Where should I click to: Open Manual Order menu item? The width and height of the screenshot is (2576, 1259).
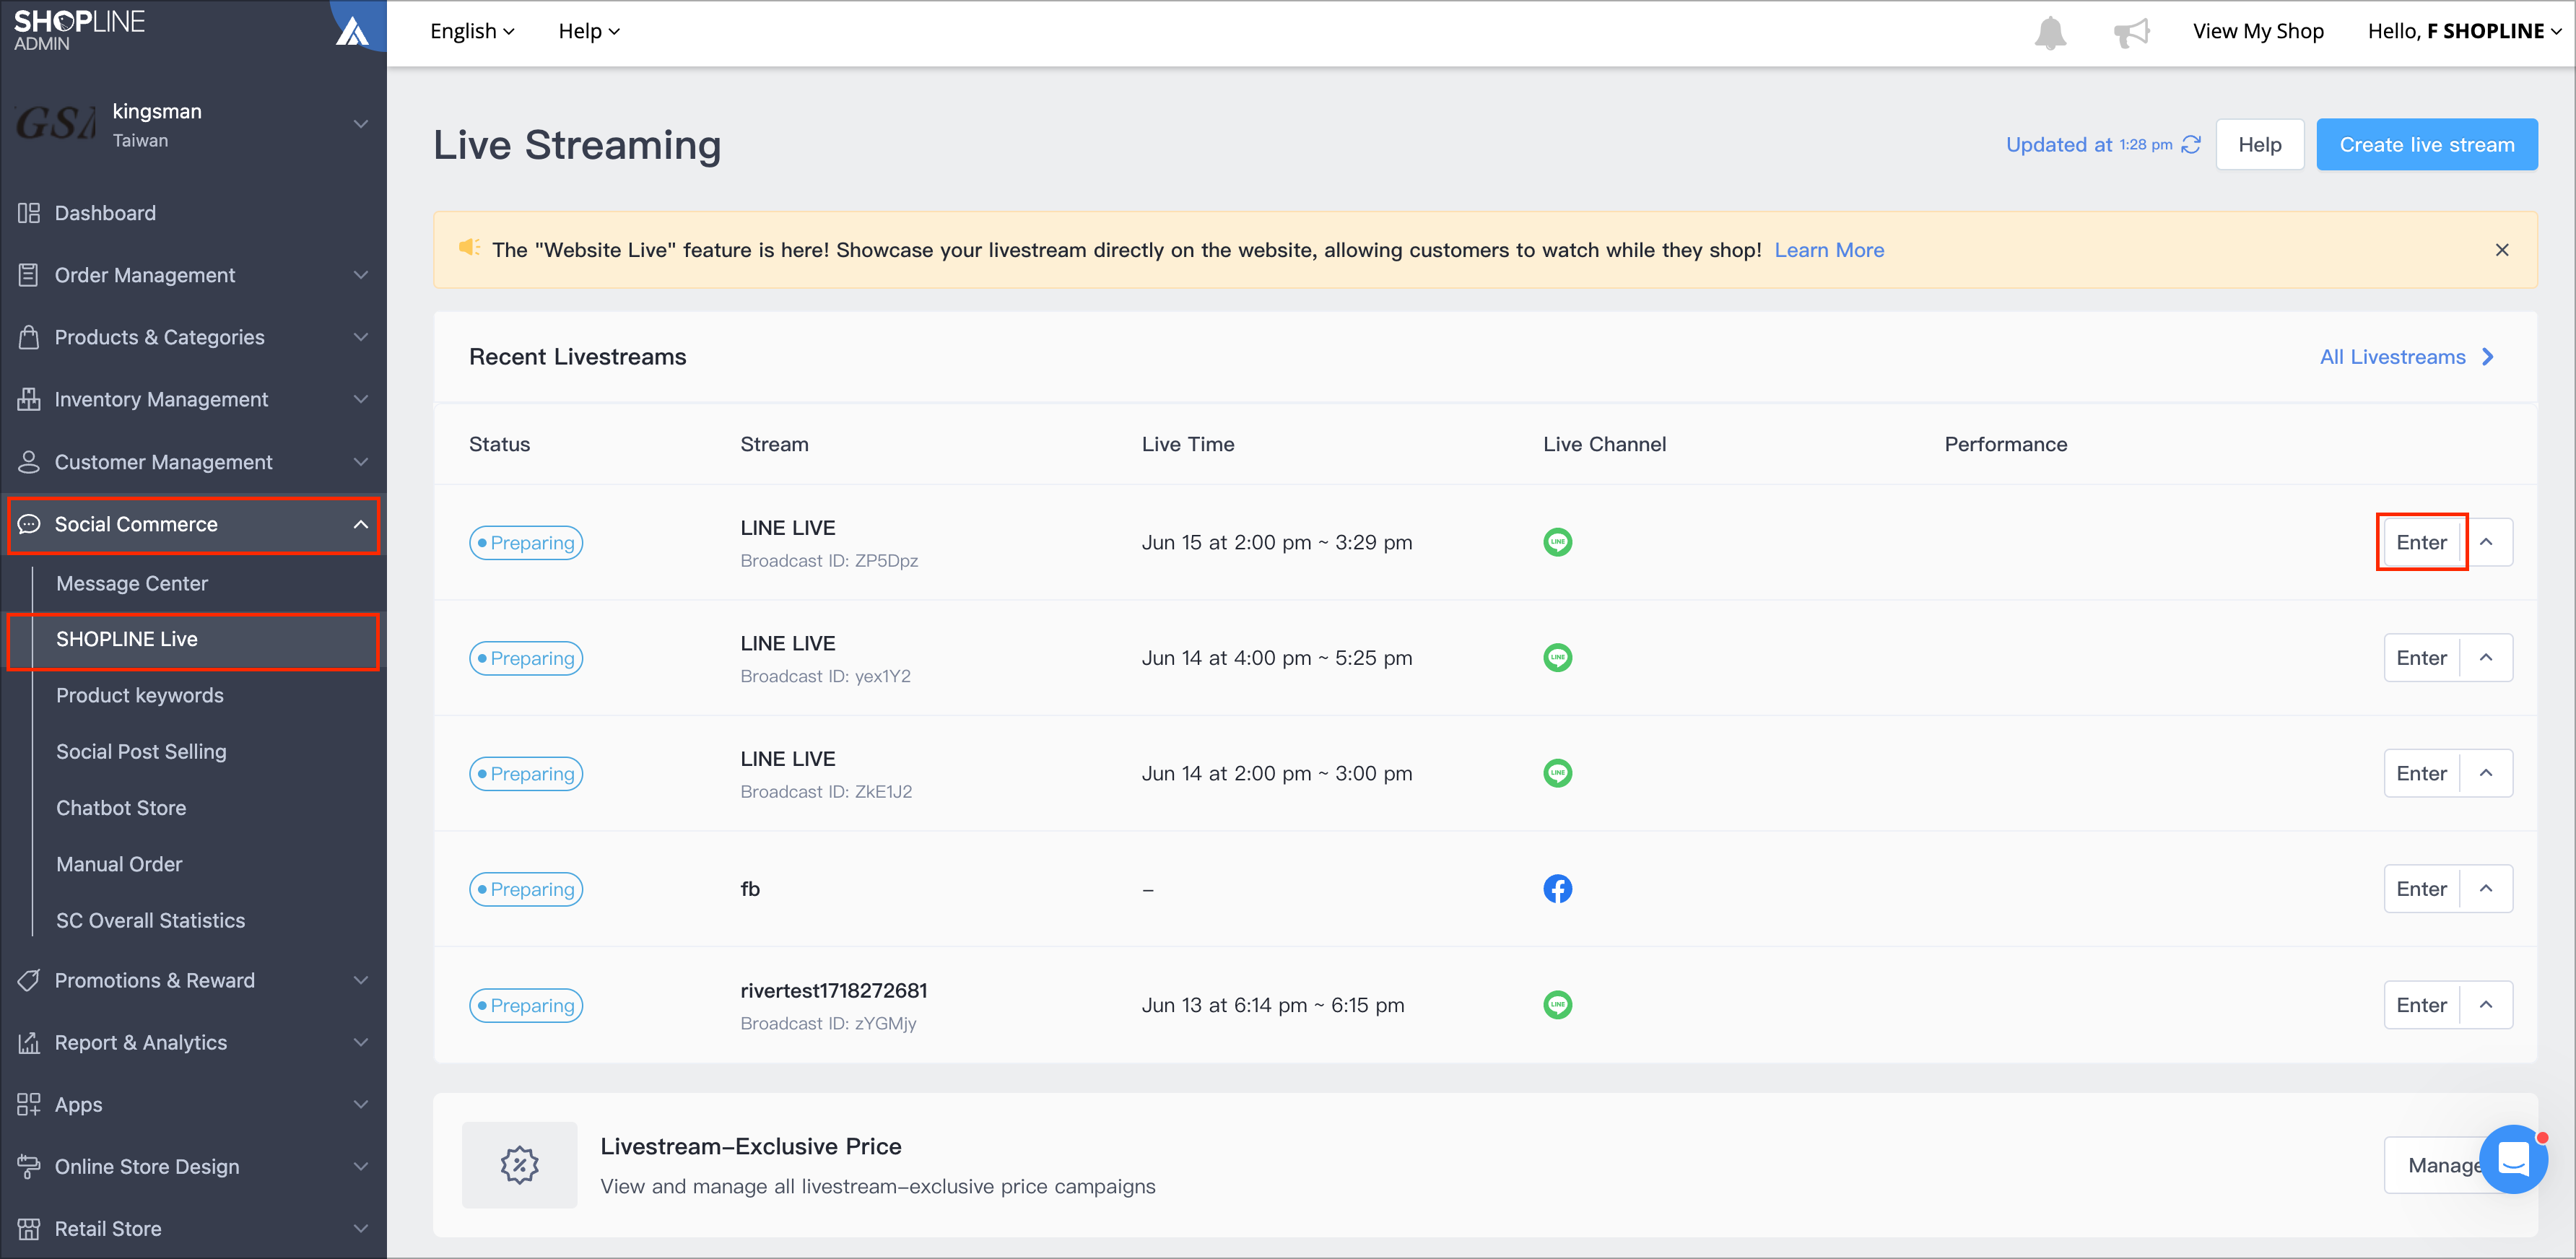[119, 864]
